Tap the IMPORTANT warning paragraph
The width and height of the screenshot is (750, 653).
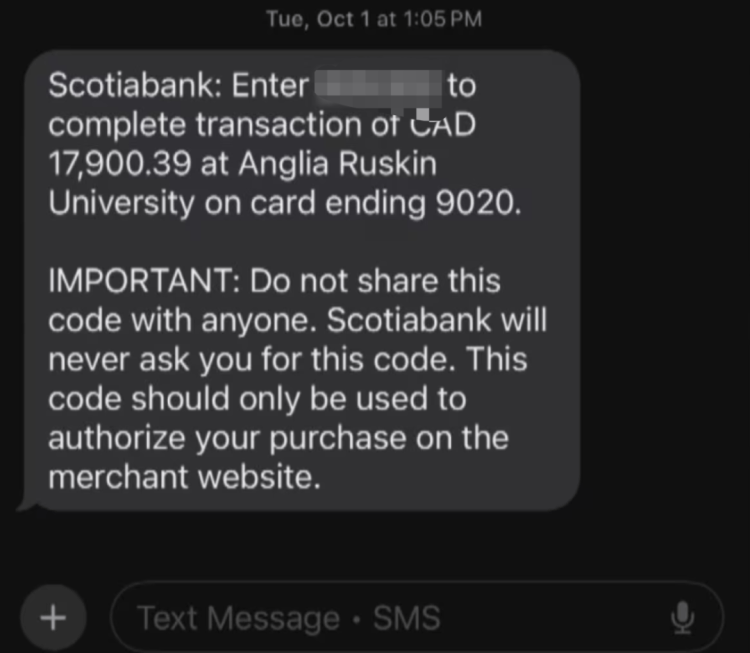click(x=298, y=378)
